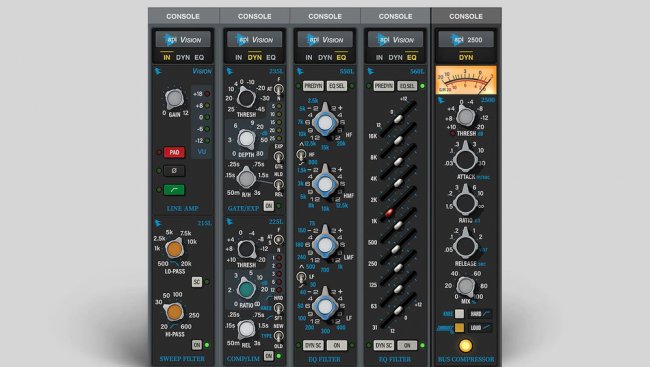Screen dimensions: 650x367
Task: Click the gain reduction VU meter
Action: [x=466, y=80]
